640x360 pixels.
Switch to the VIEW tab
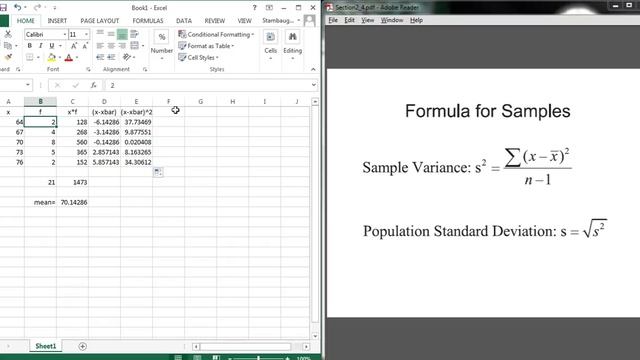click(244, 20)
